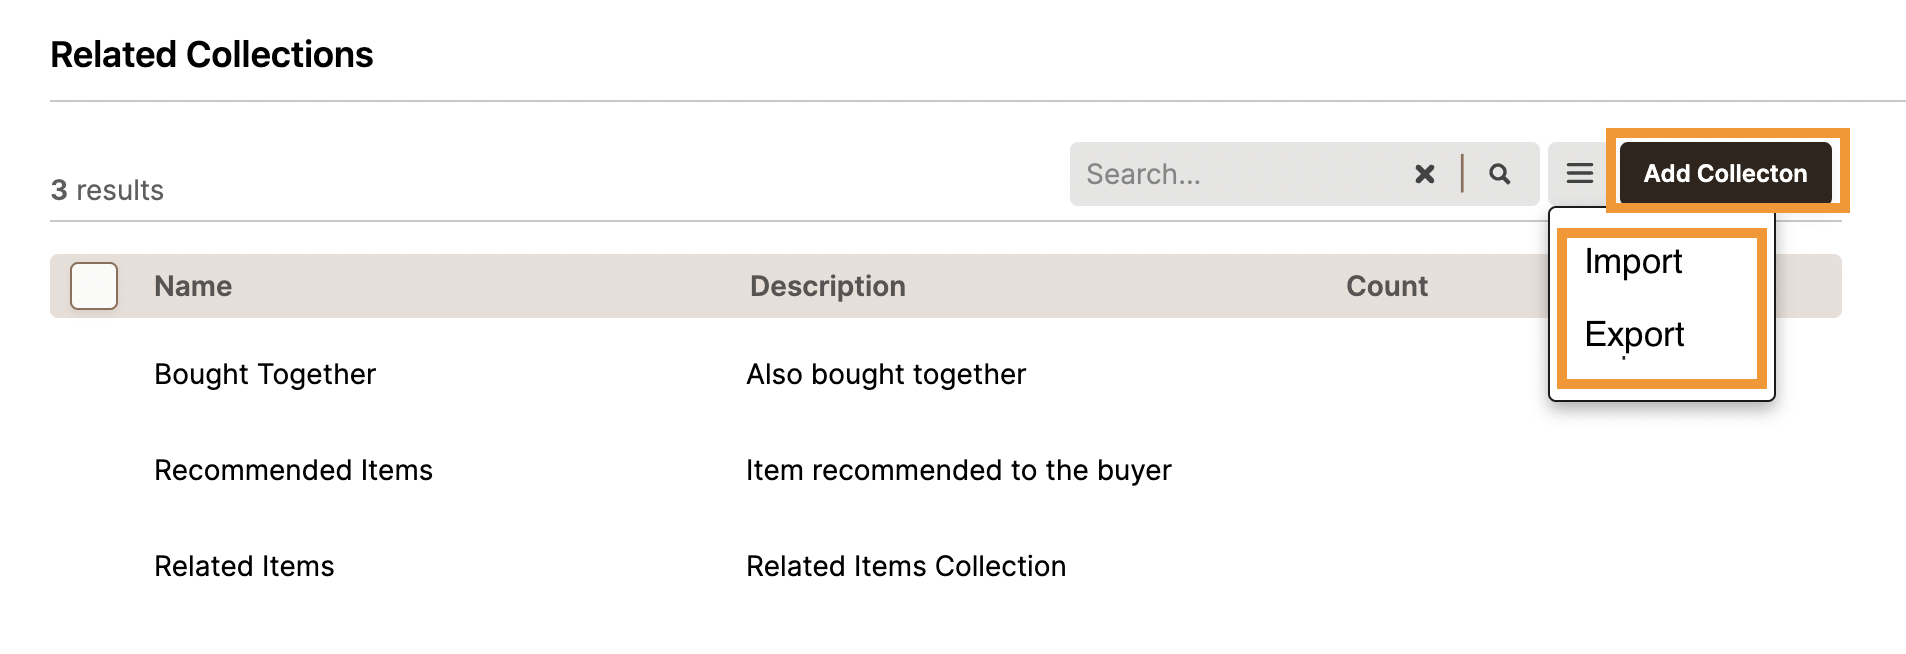Choose Import from the dropdown menu
Image resolution: width=1906 pixels, height=654 pixels.
pyautogui.click(x=1633, y=261)
